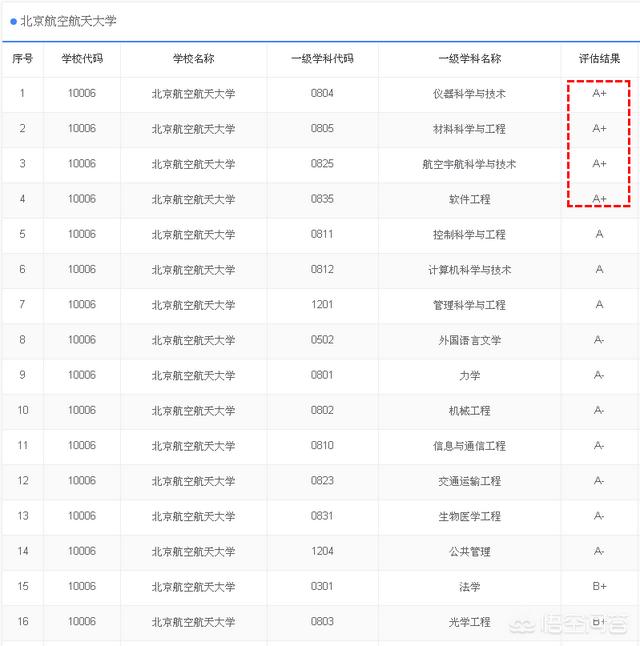Screen dimensions: 640x646
Task: Select the 生物医学工程 cell
Action: (x=469, y=516)
